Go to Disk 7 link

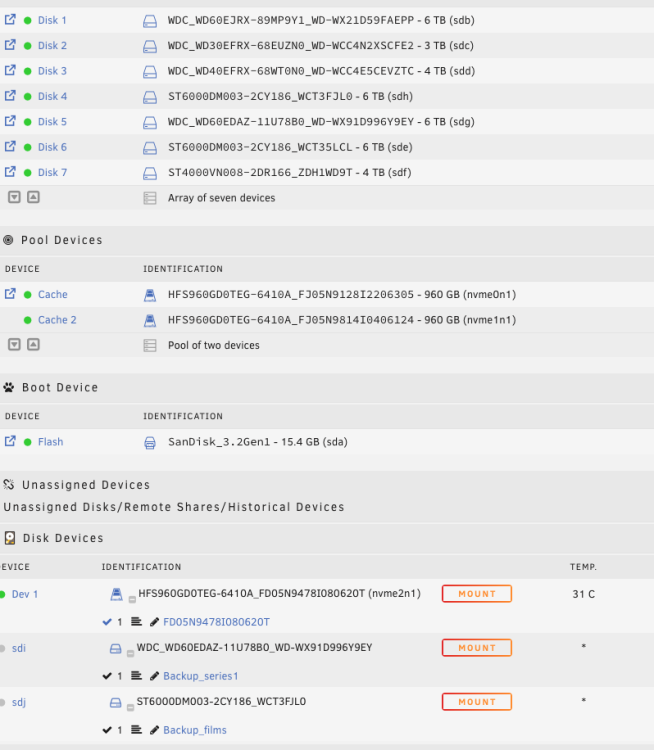pyautogui.click(x=52, y=172)
